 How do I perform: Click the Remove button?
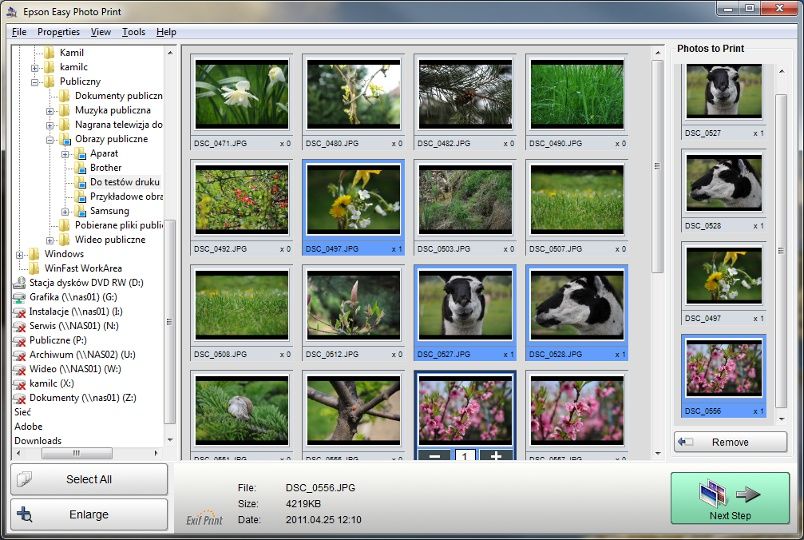(731, 442)
